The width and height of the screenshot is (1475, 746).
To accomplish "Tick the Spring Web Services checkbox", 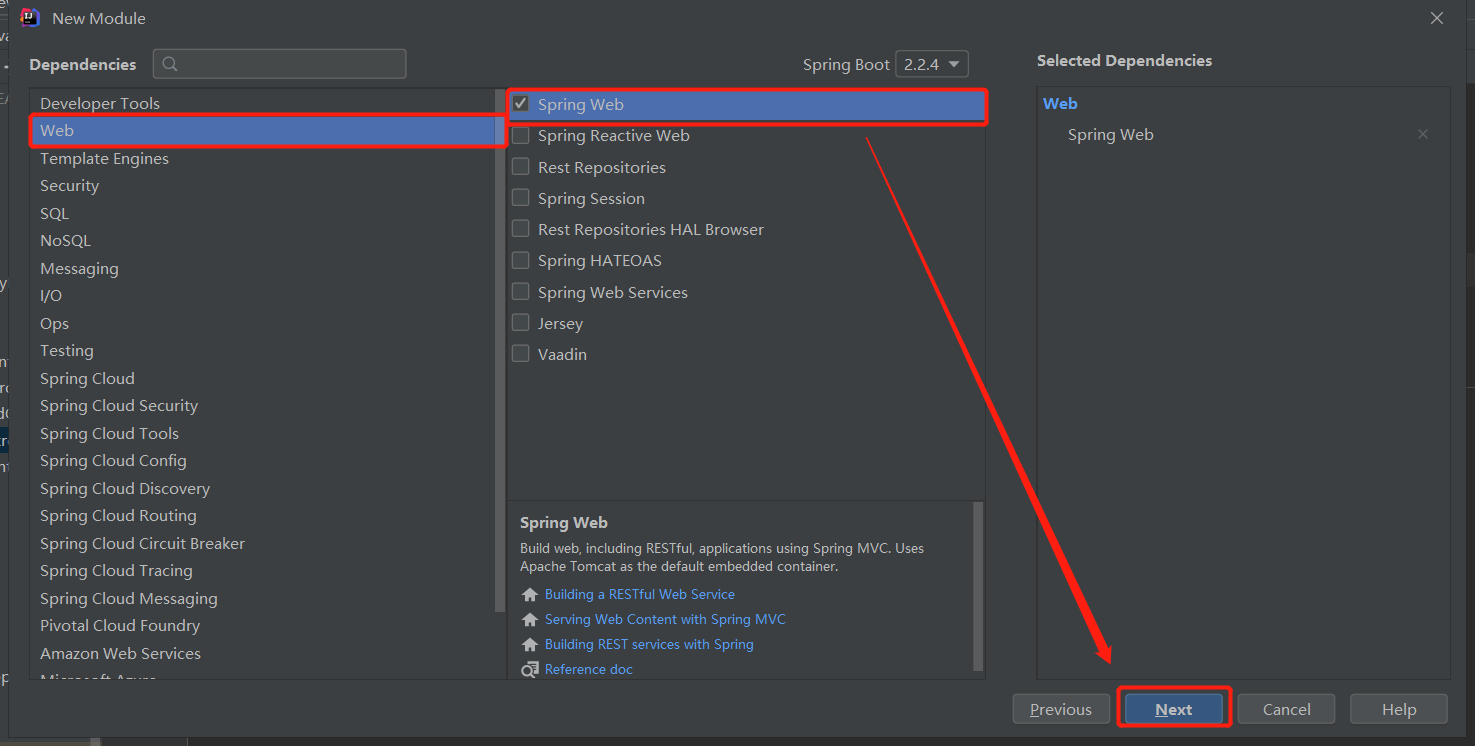I will coord(521,292).
